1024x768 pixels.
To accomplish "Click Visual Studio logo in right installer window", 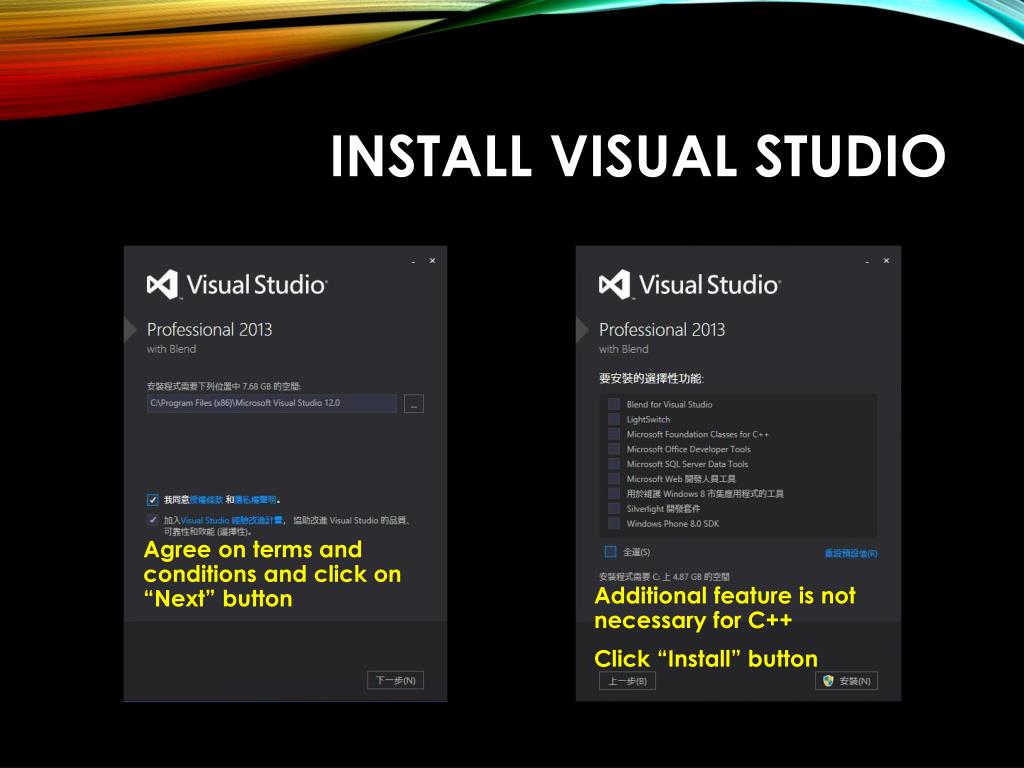I will point(689,285).
